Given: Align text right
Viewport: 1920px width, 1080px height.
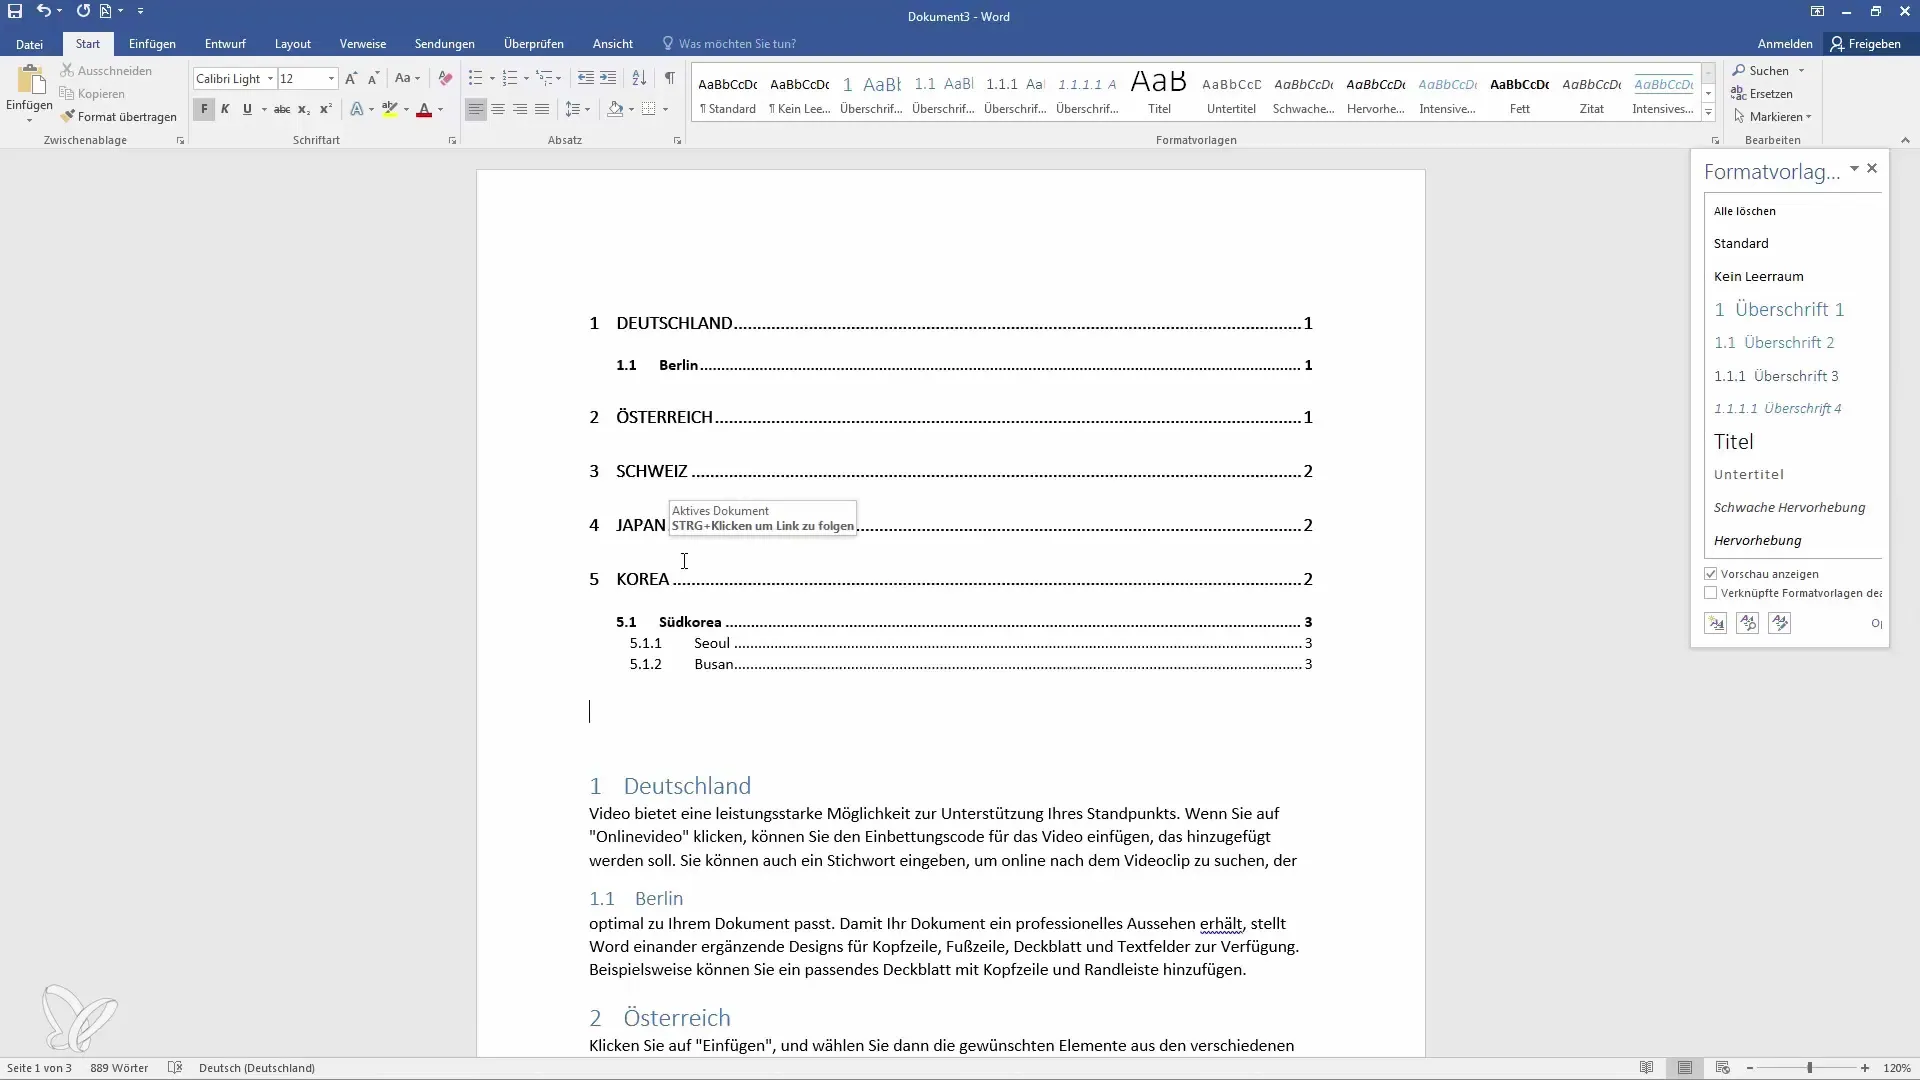Looking at the screenshot, I should click(520, 109).
